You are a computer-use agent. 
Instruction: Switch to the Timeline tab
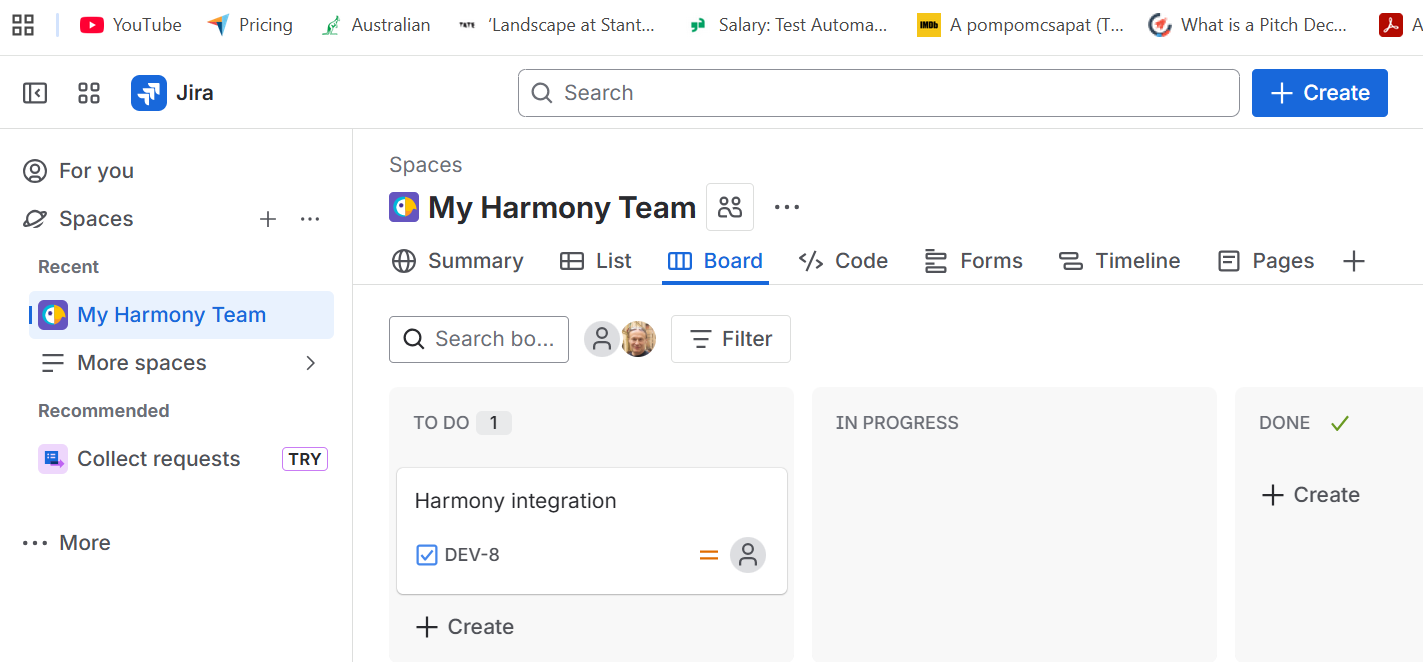pyautogui.click(x=1119, y=261)
